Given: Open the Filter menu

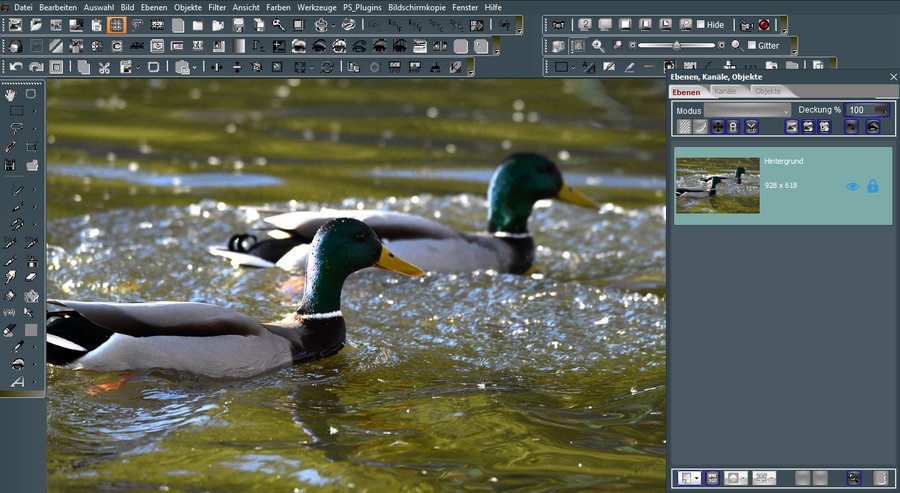Looking at the screenshot, I should click(217, 7).
